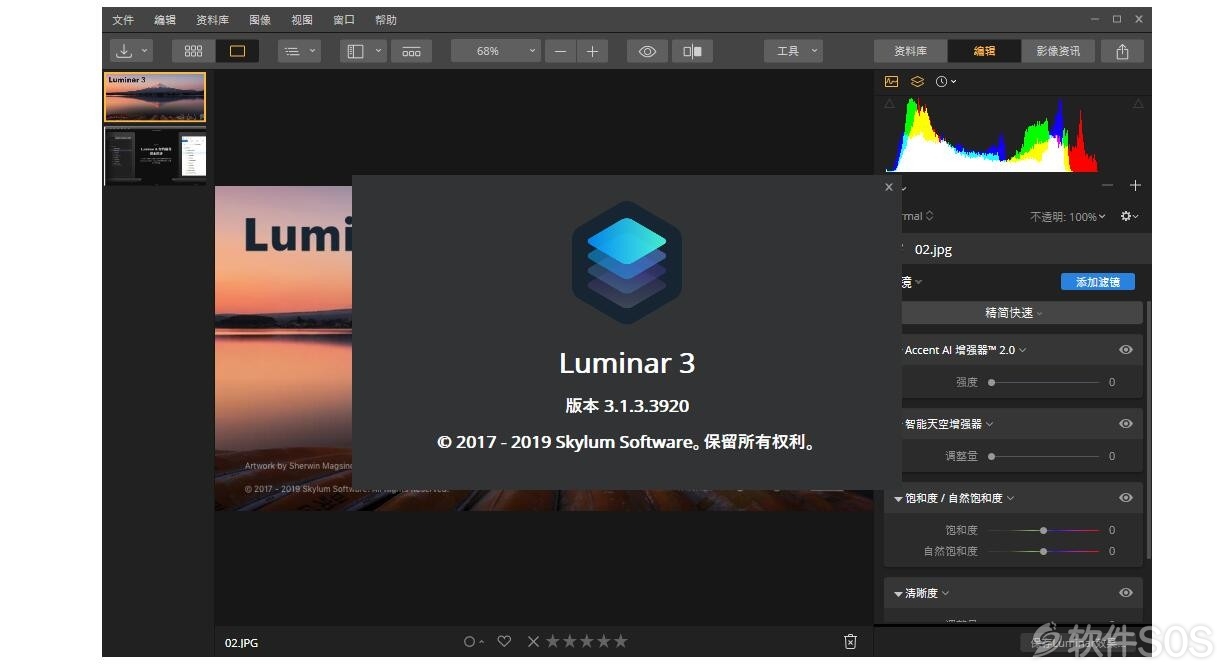Open the 编辑 menu in menu bar
The image size is (1231, 670).
click(165, 20)
